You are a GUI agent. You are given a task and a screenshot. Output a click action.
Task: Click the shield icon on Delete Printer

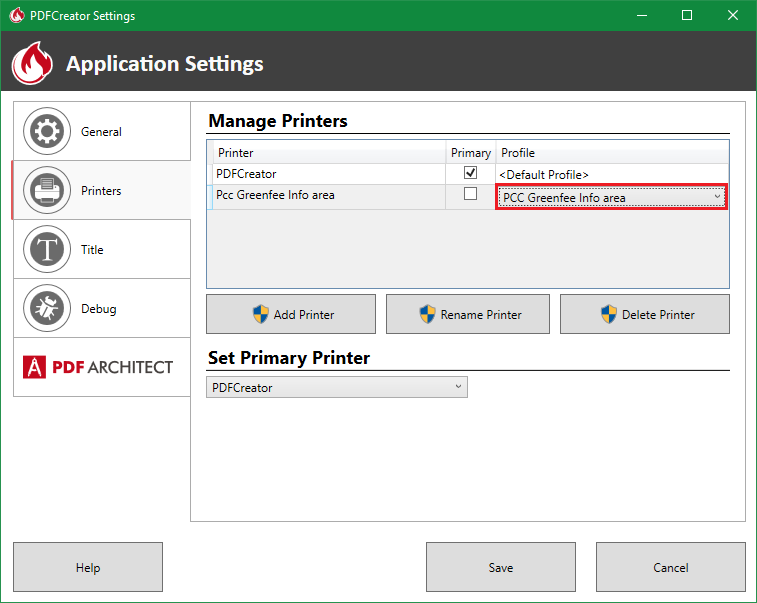tap(609, 314)
